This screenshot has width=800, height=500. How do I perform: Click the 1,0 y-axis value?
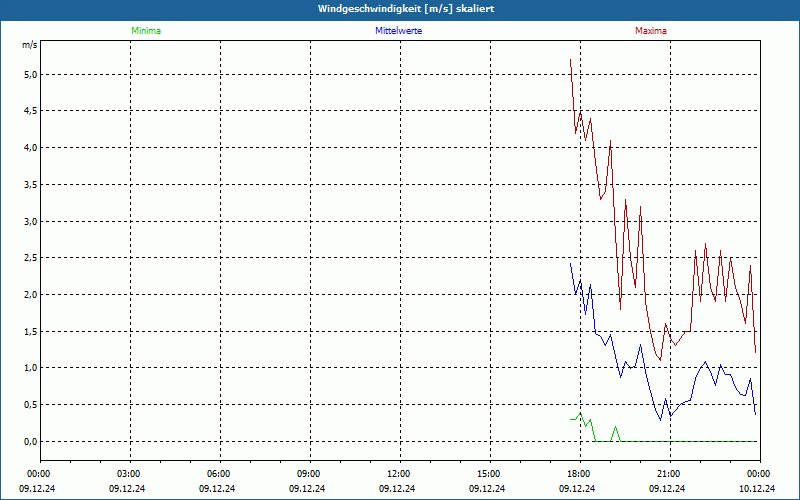pos(31,368)
